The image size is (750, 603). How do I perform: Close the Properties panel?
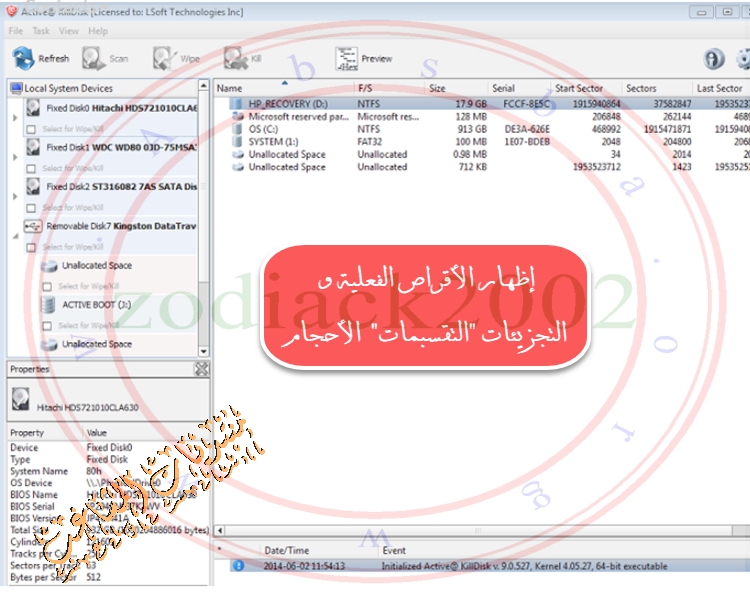201,369
